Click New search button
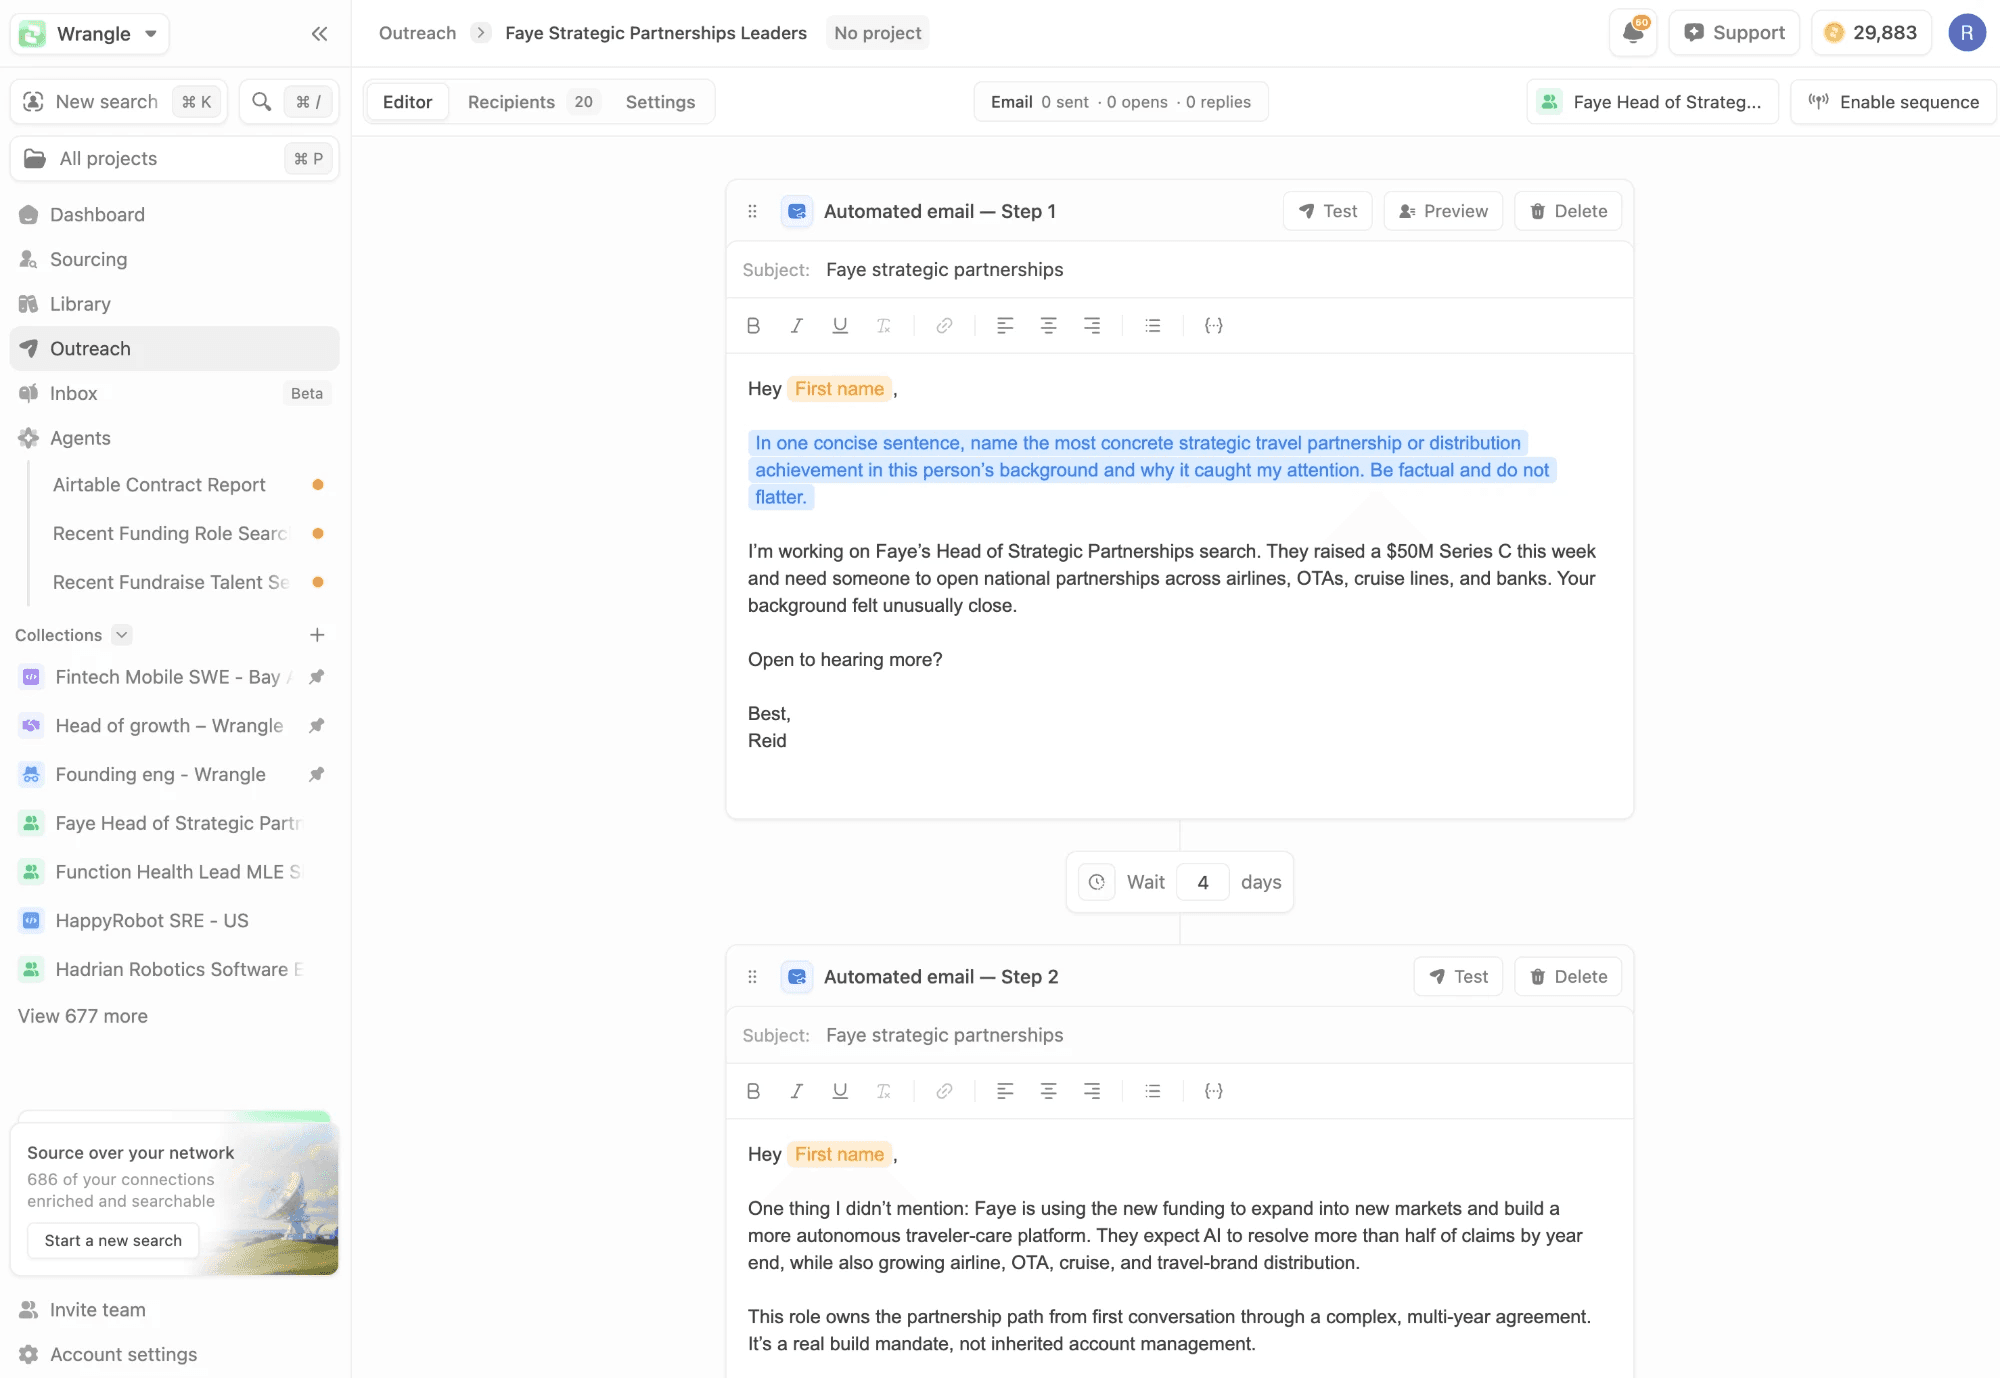This screenshot has height=1378, width=2000. [x=119, y=102]
